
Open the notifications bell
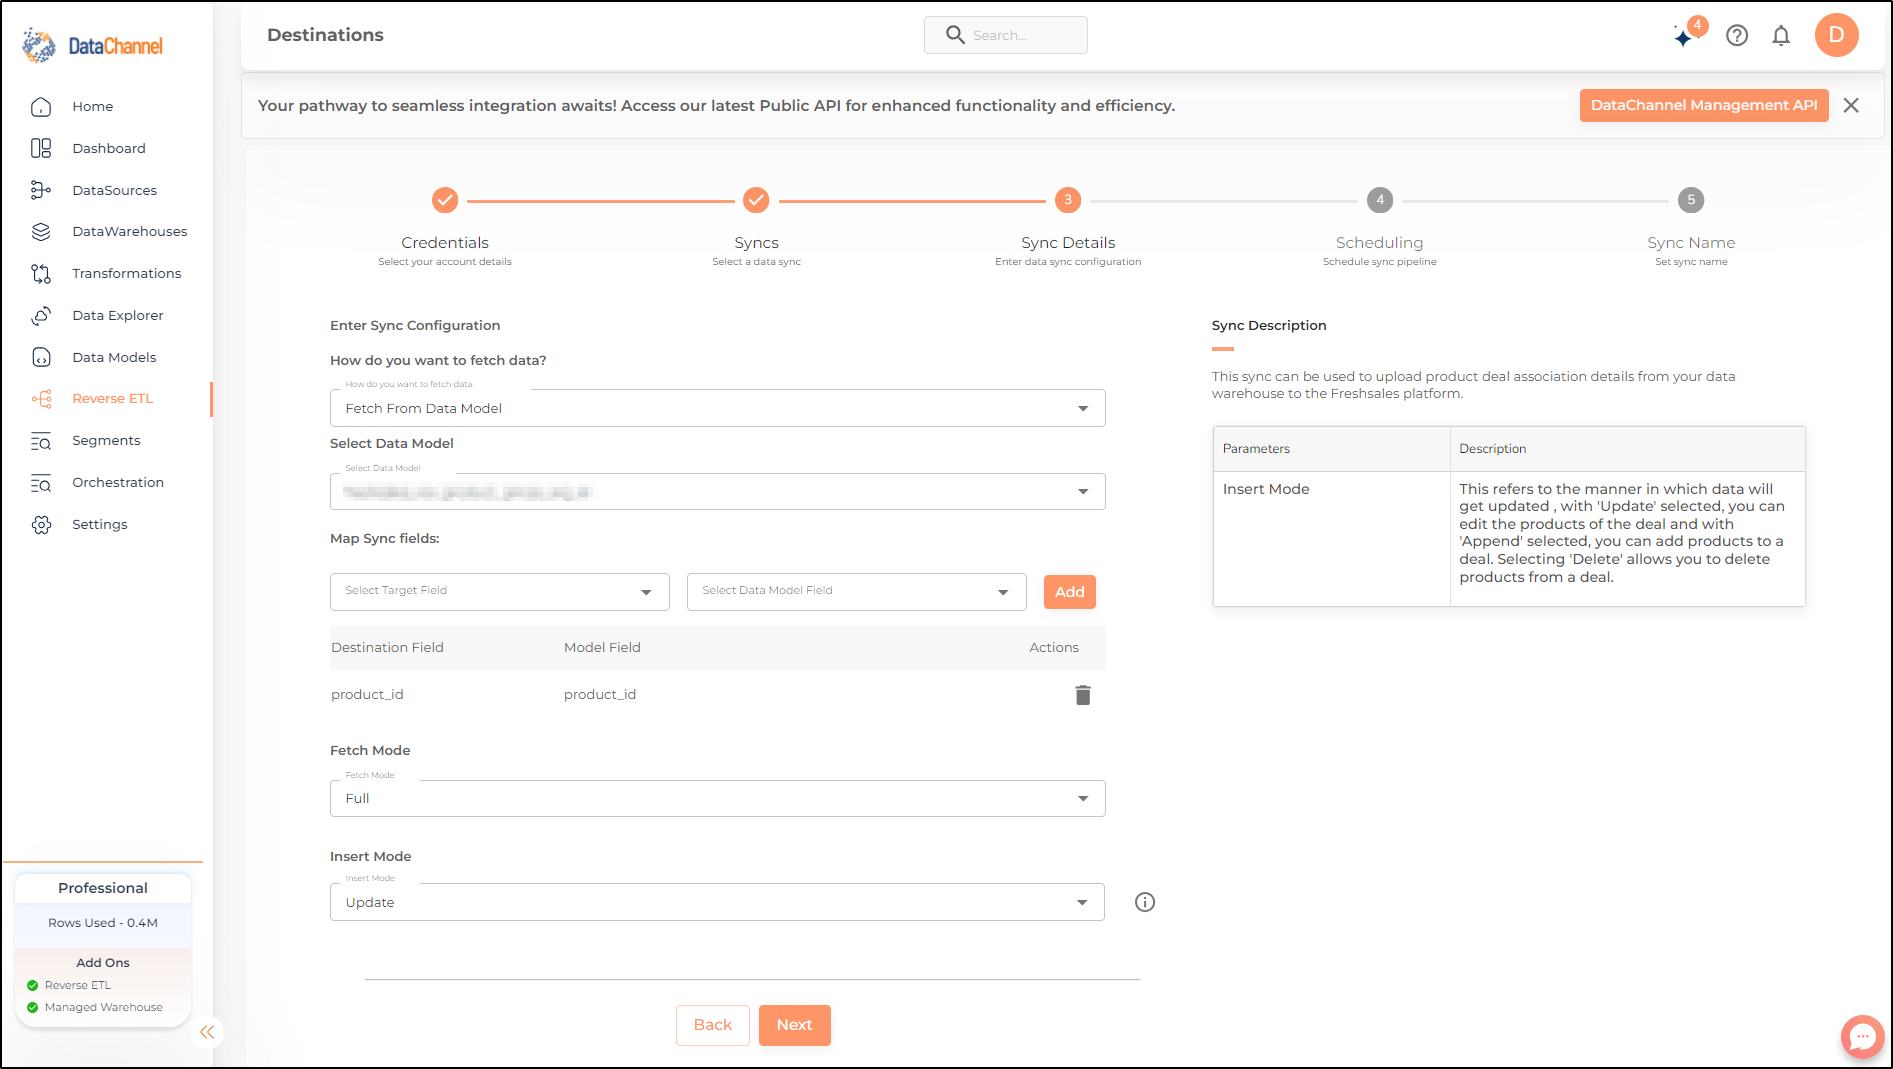pos(1781,36)
